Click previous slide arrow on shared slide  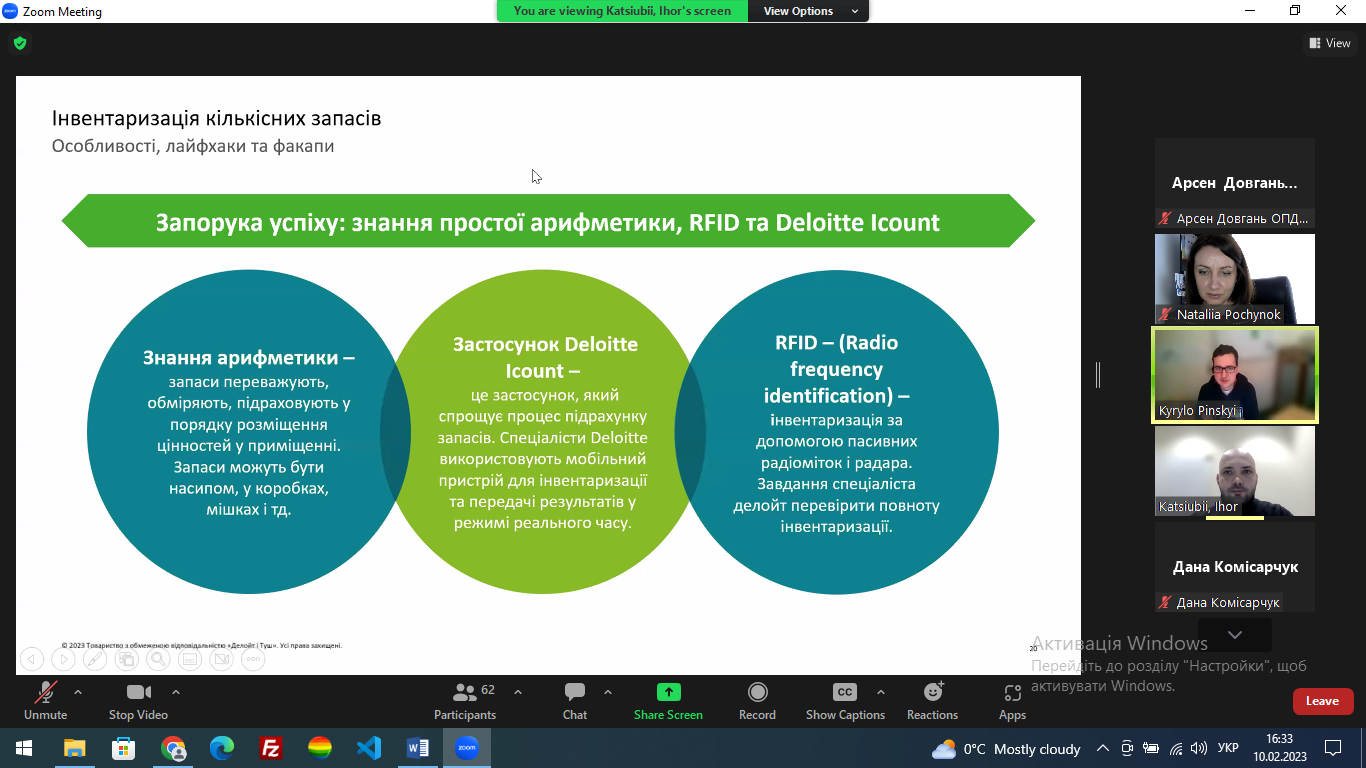[x=31, y=659]
